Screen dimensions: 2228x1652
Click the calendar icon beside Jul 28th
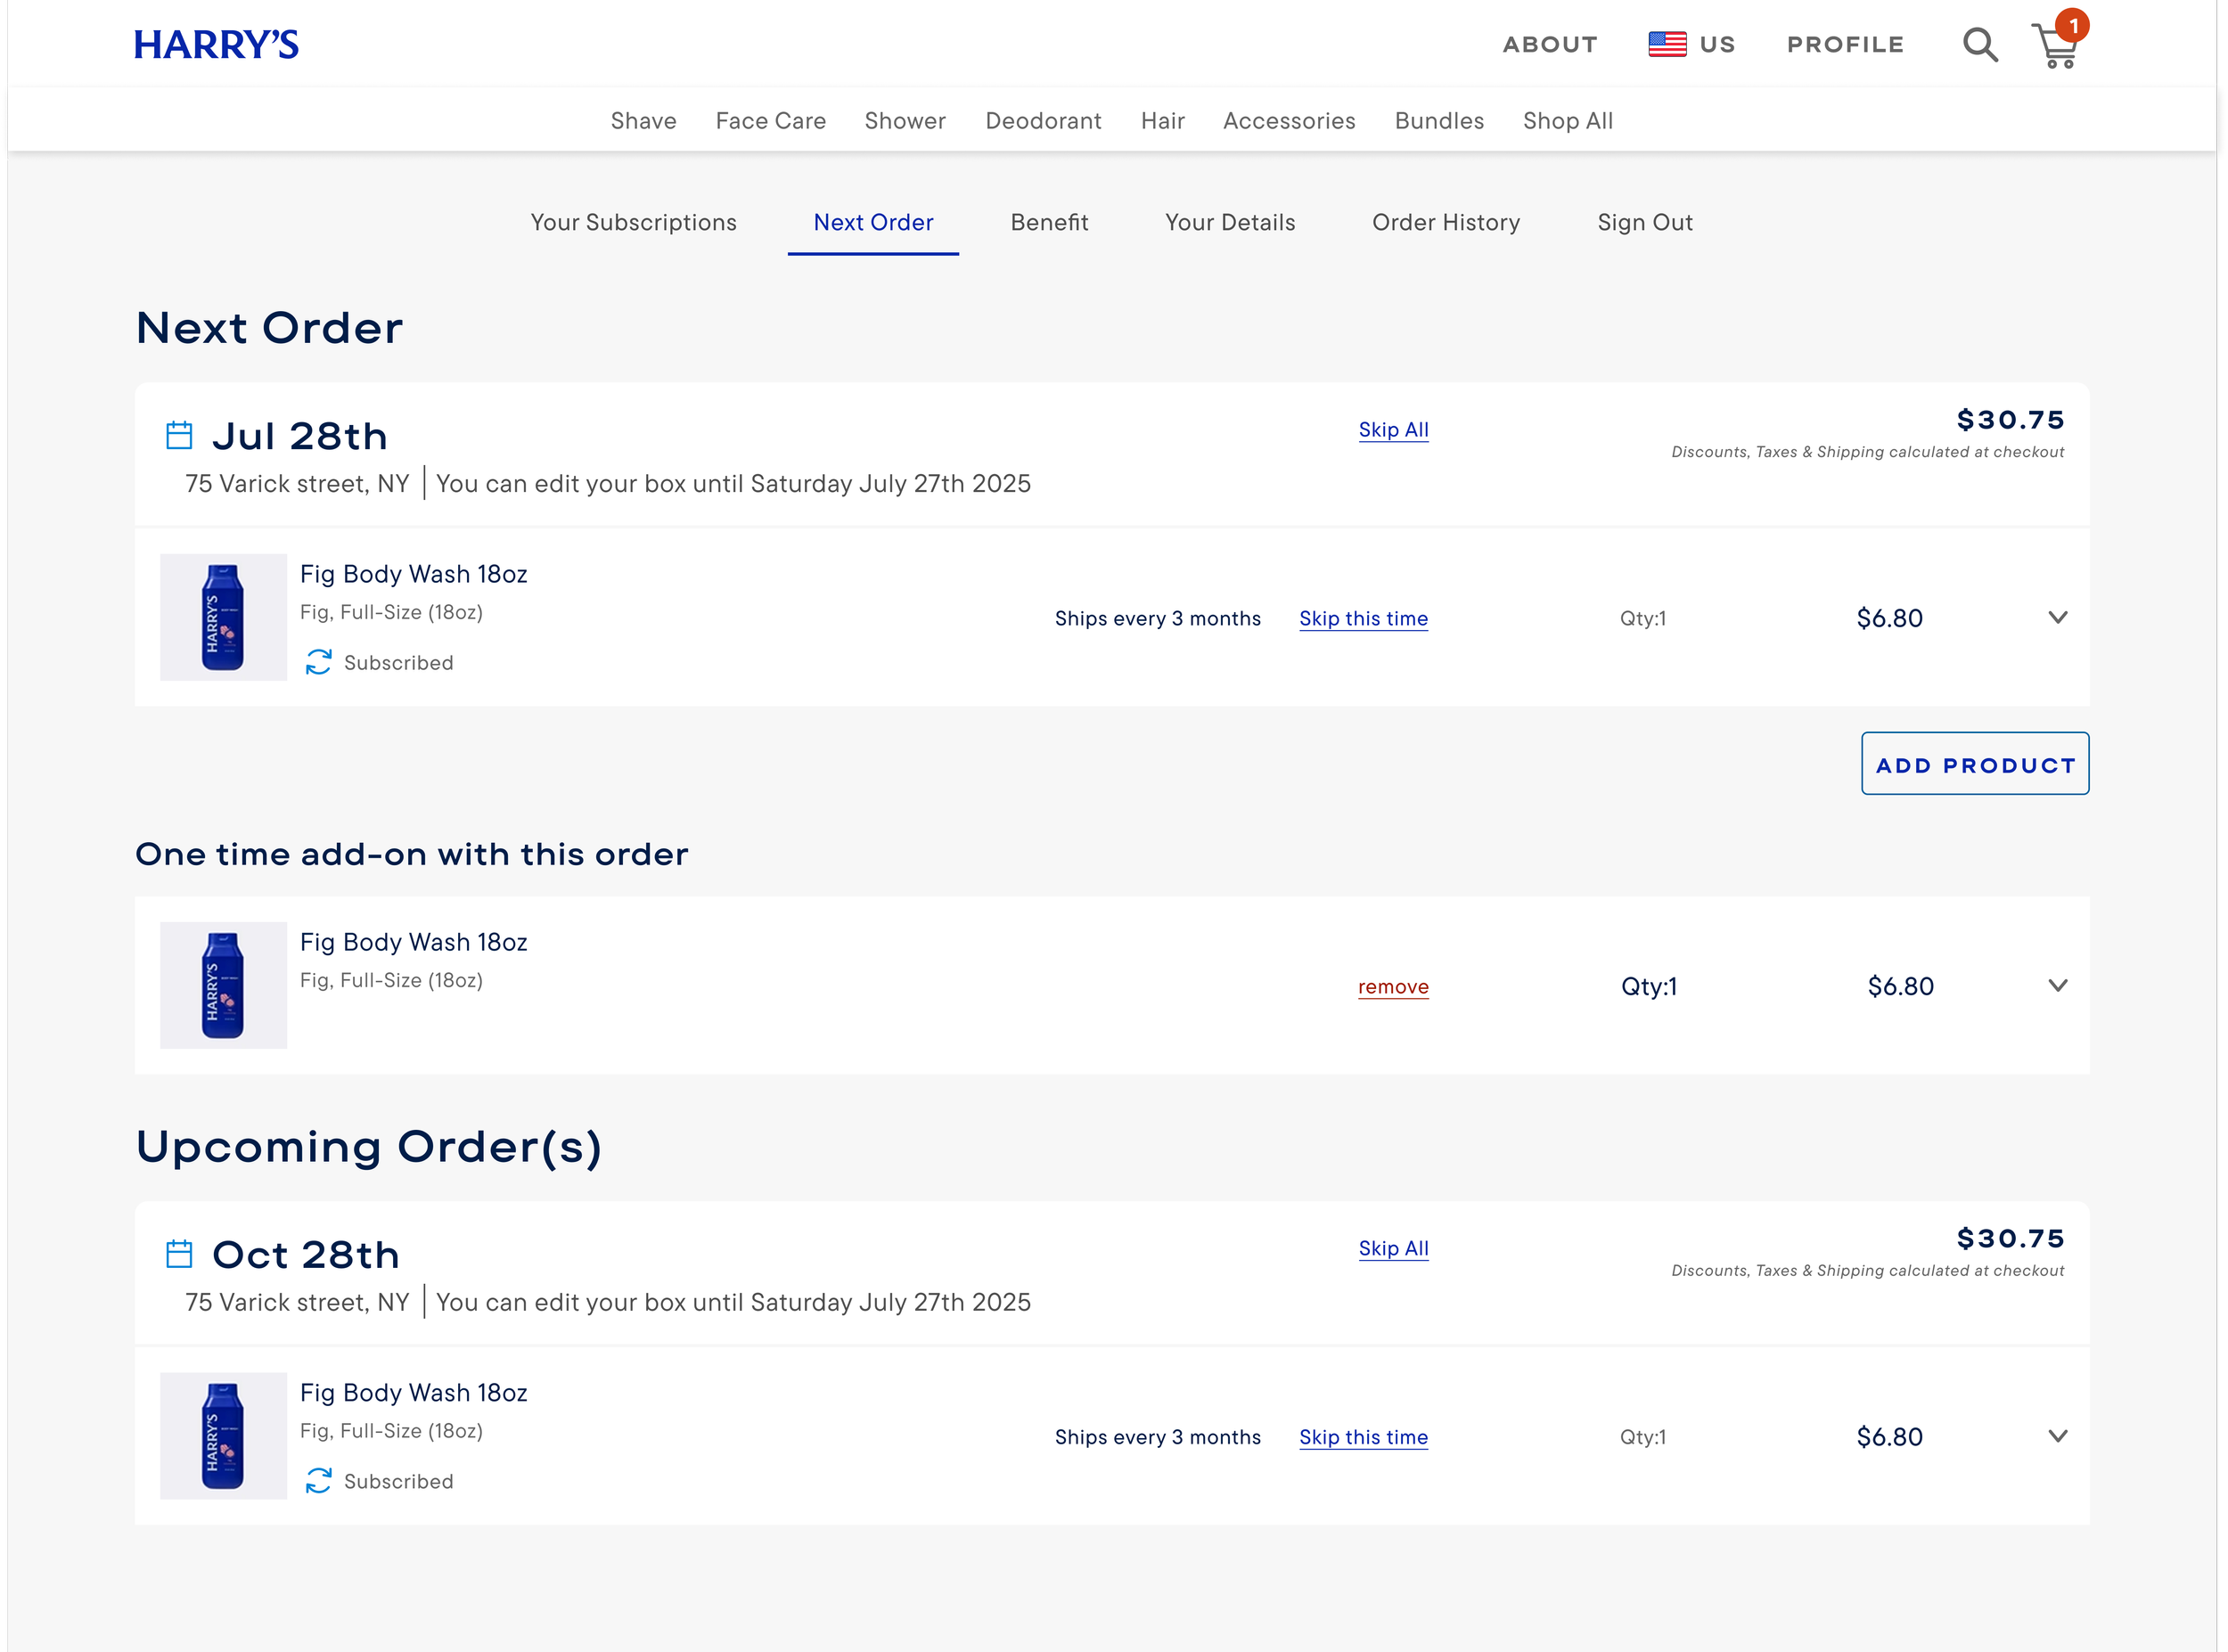(179, 436)
